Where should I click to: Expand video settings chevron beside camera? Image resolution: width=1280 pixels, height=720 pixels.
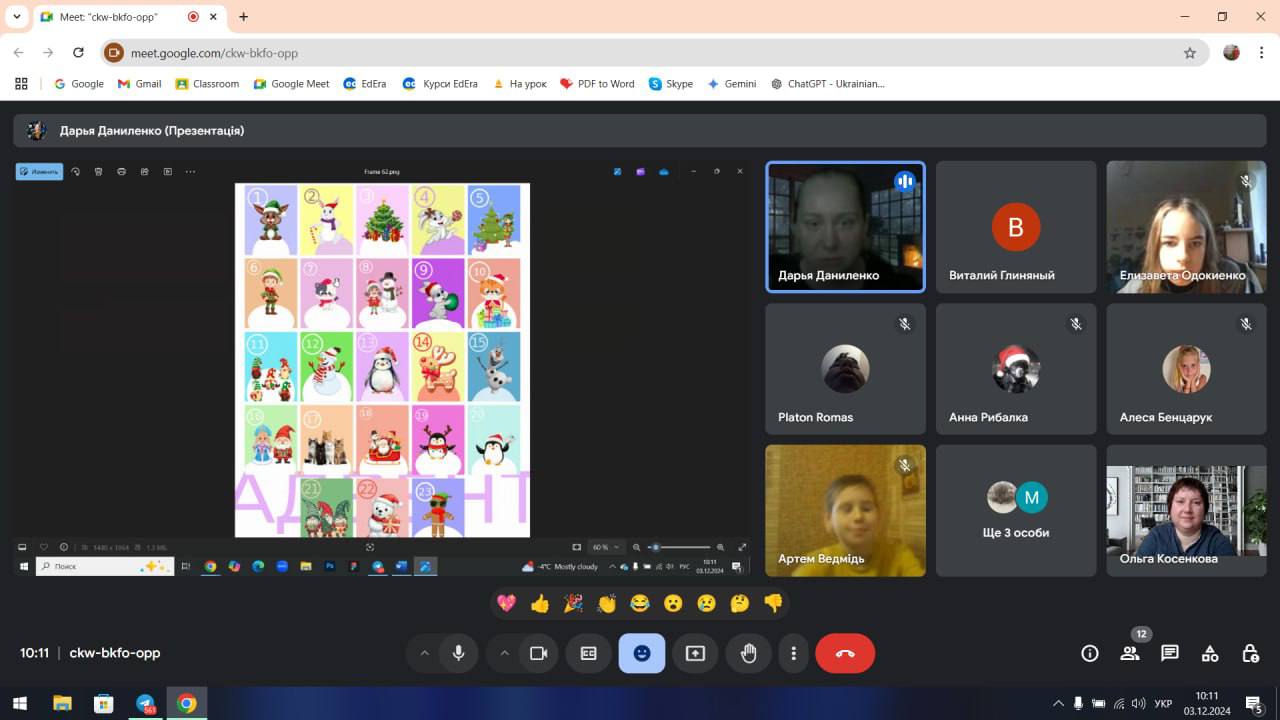[x=504, y=653]
